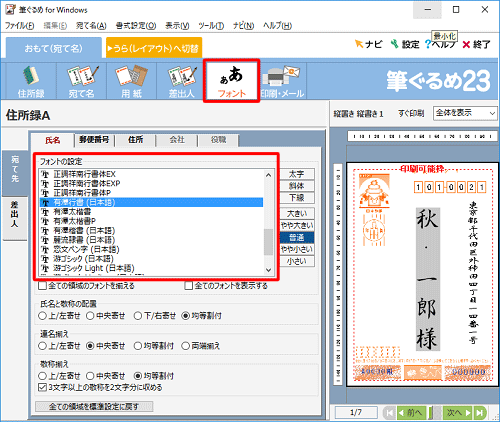Viewport: 500px width, 422px height.
Task: Open the ツール menu
Action: (x=211, y=26)
